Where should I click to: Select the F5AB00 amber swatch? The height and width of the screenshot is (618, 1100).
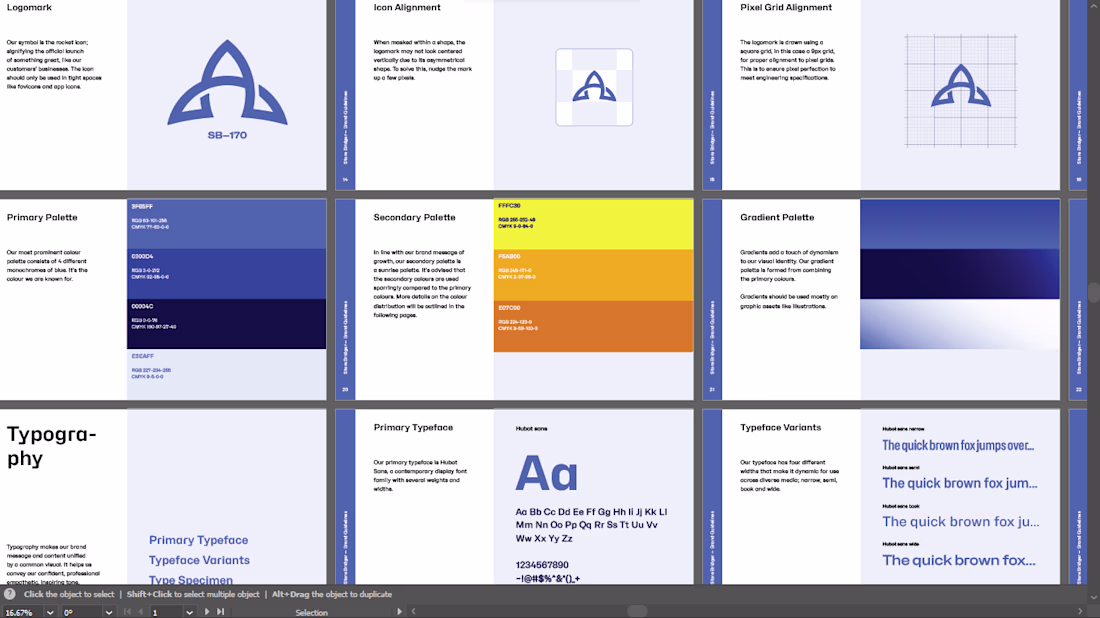coord(593,275)
